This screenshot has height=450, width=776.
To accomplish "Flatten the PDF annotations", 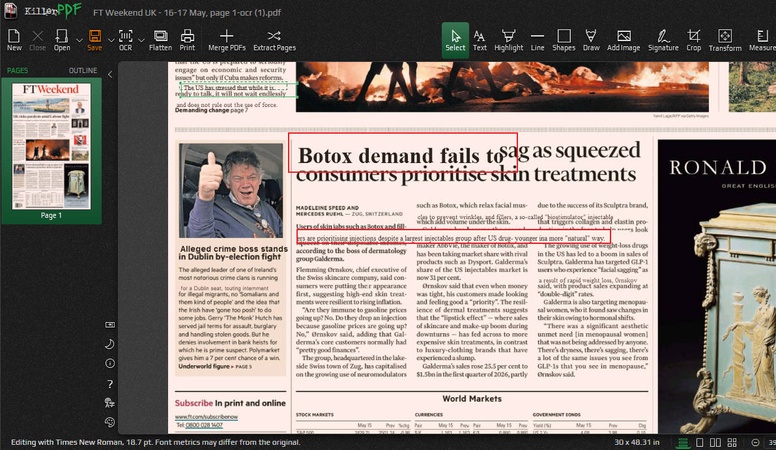I will click(160, 40).
